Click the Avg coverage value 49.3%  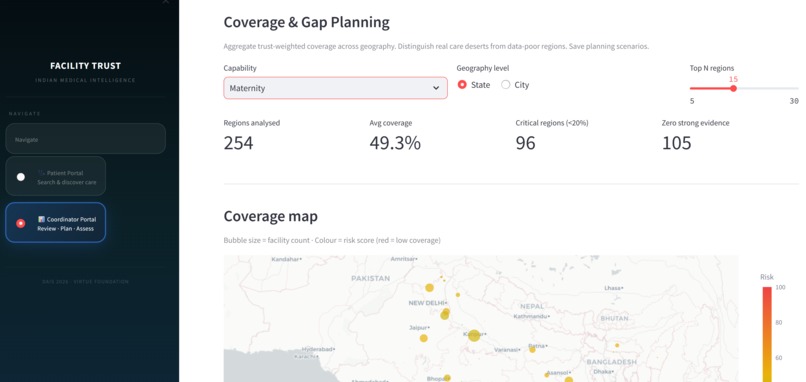click(395, 143)
